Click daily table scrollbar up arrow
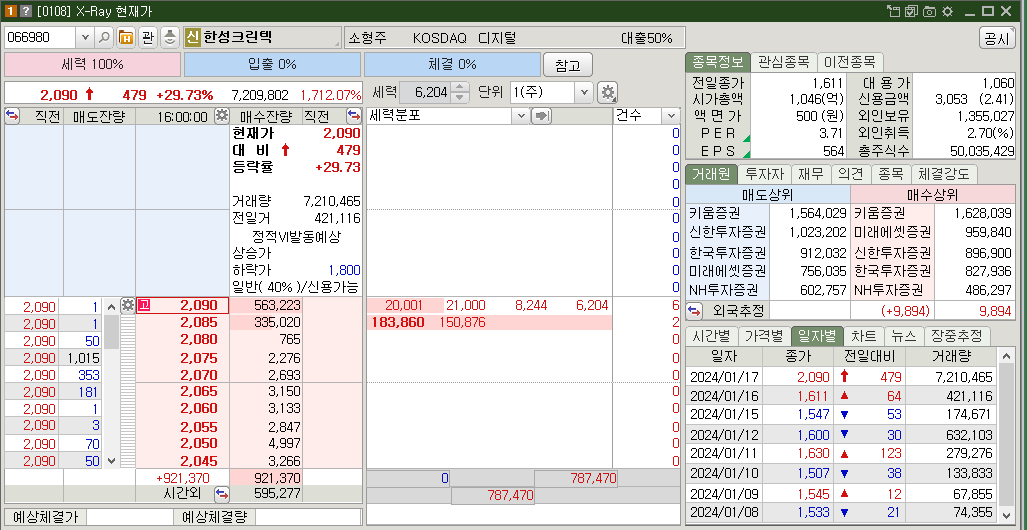The image size is (1027, 530). 1005,356
